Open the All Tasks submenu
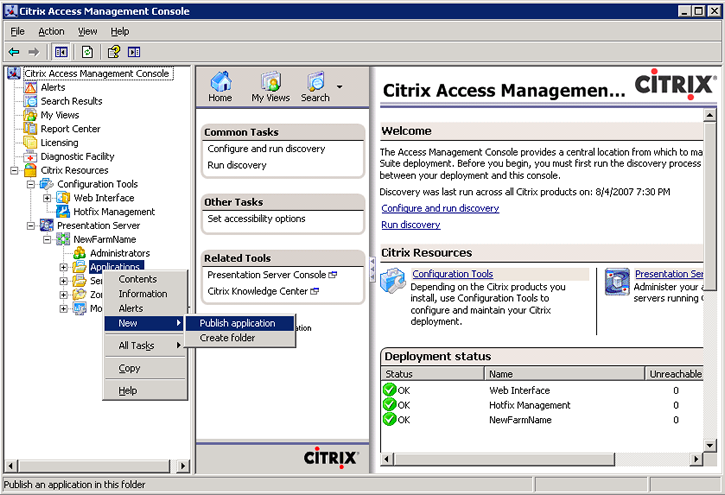 coord(145,345)
